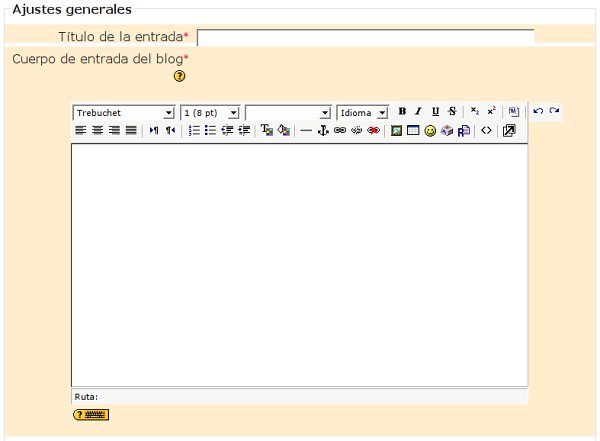Set left-to-right text direction

[154, 131]
